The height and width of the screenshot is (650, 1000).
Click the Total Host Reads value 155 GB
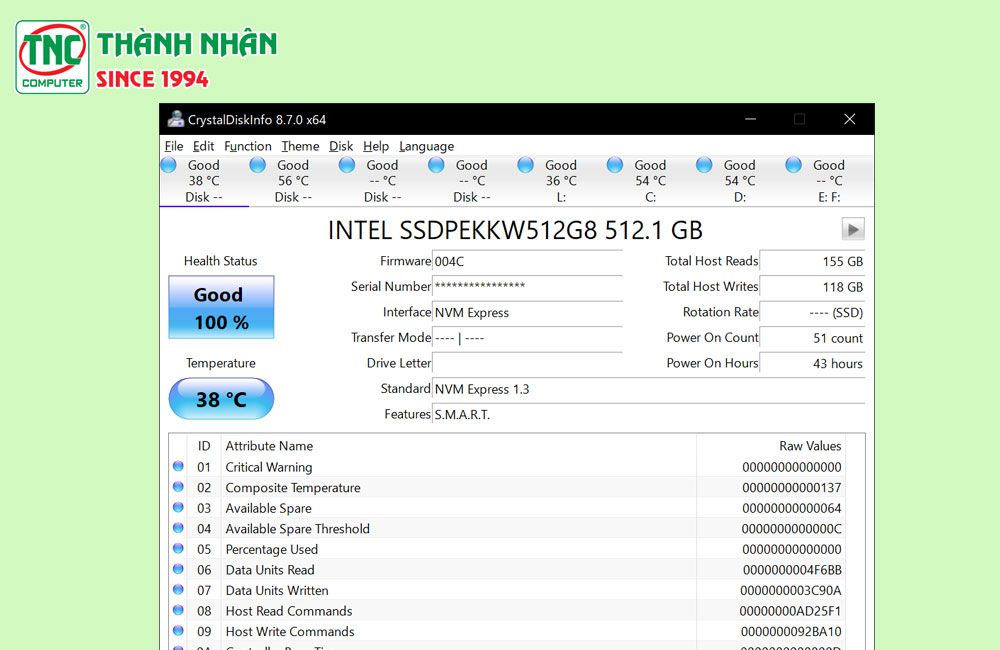coord(812,262)
